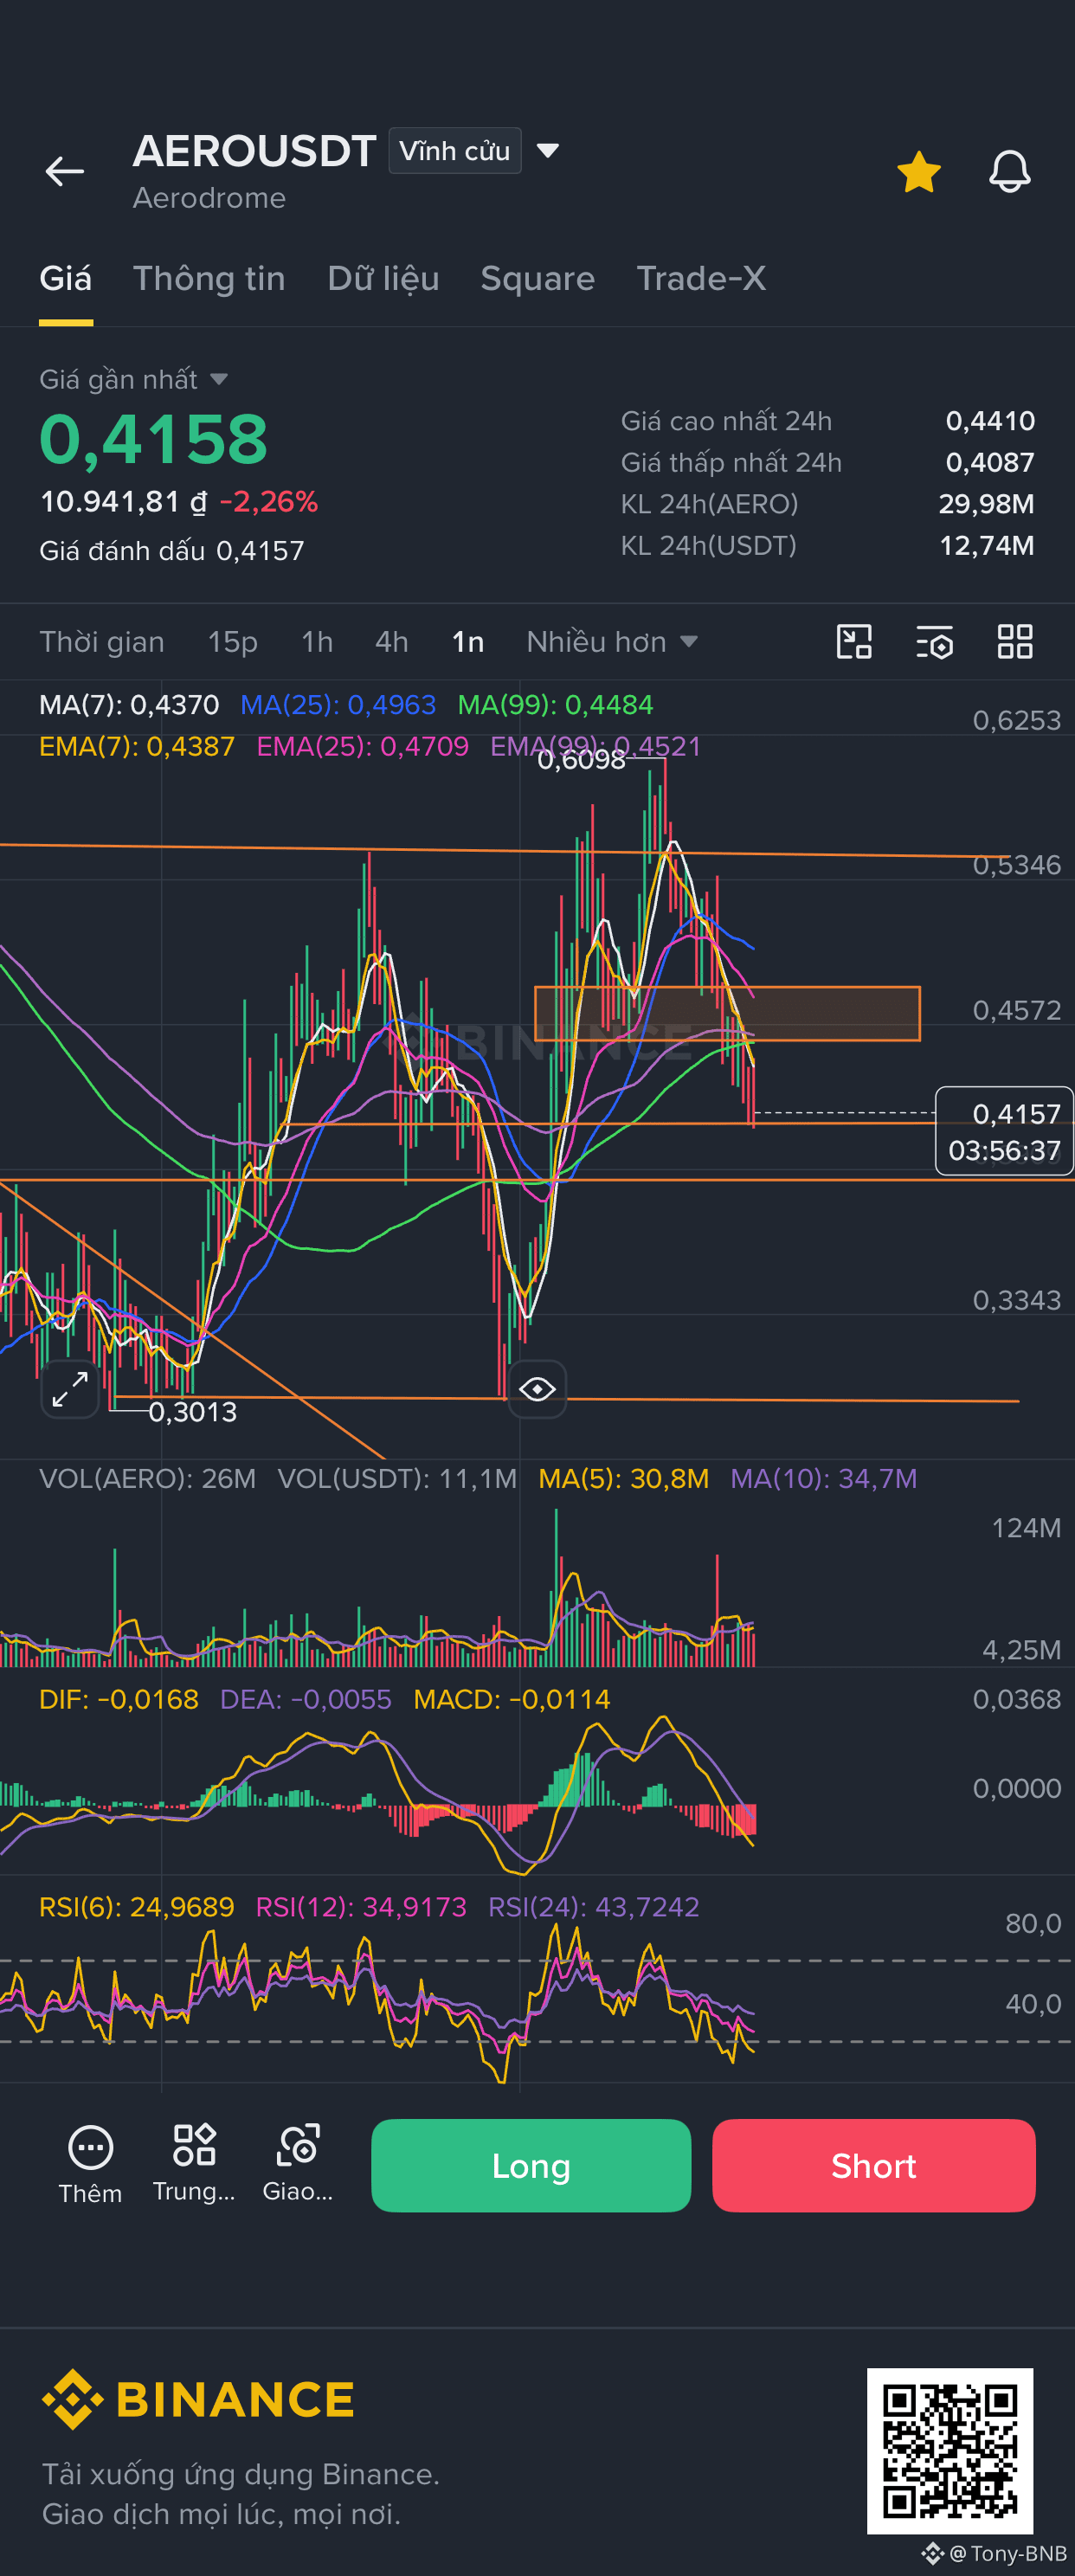Open the chart drawing tools icon

(x=854, y=641)
